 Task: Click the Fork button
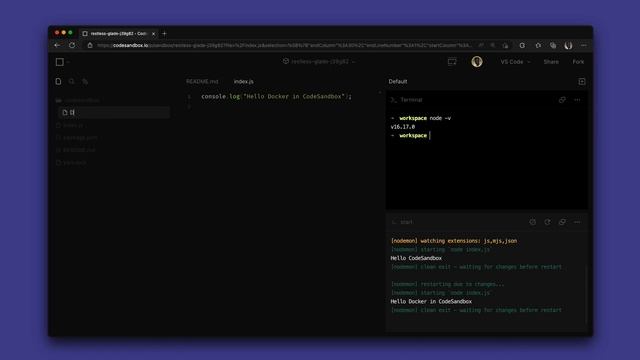(x=578, y=62)
